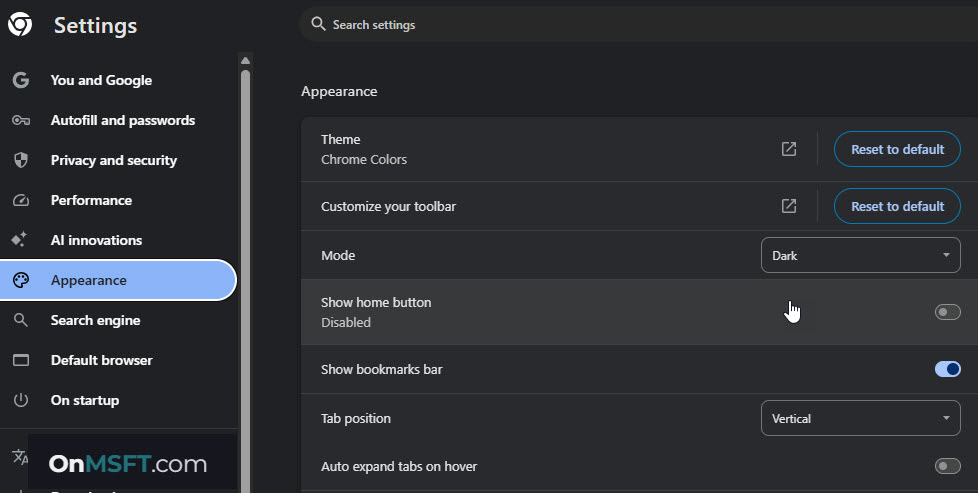Enable Auto expand tabs on hover
This screenshot has height=493, width=978.
(x=947, y=466)
